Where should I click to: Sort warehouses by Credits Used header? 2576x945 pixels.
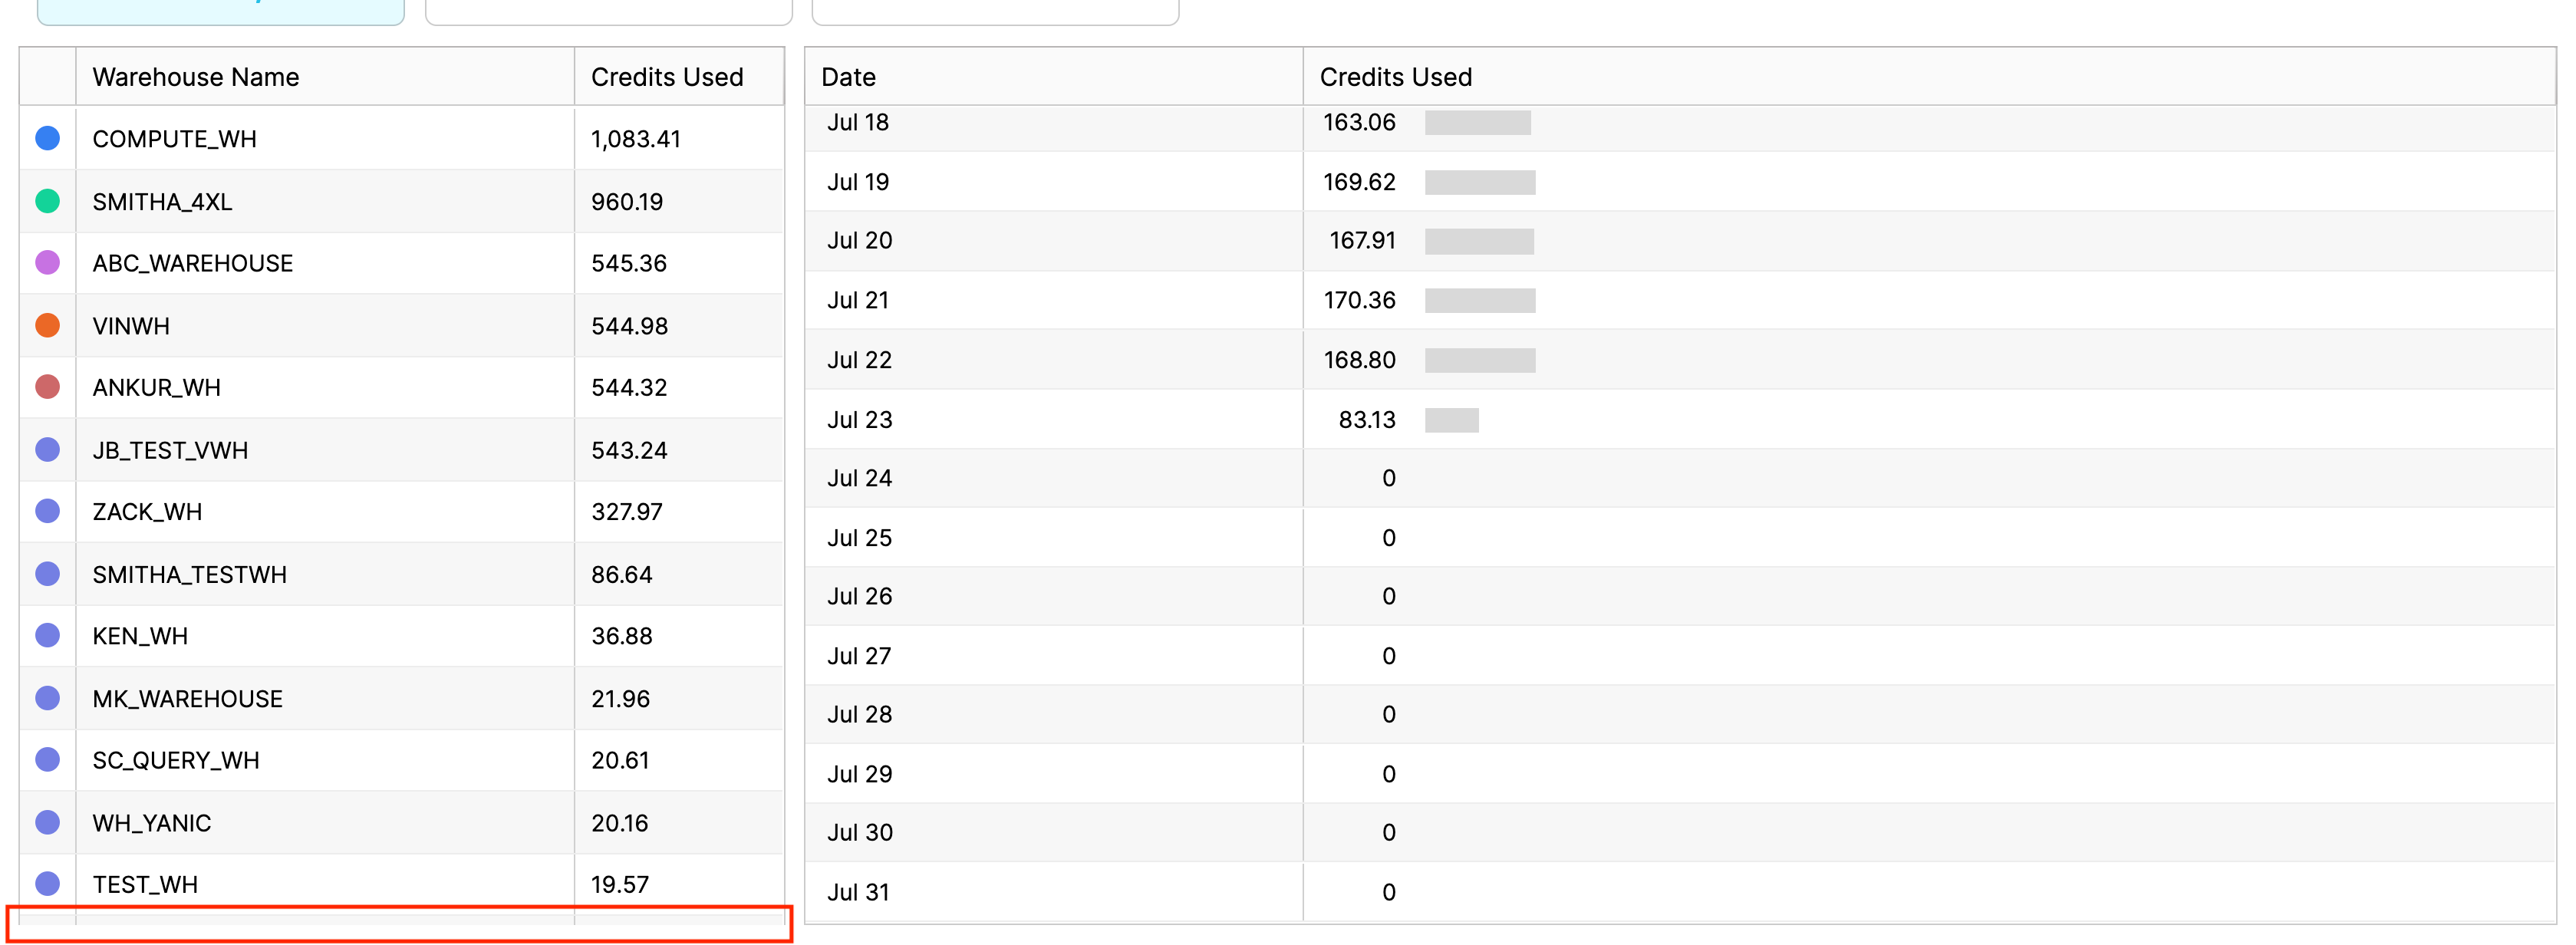[667, 77]
